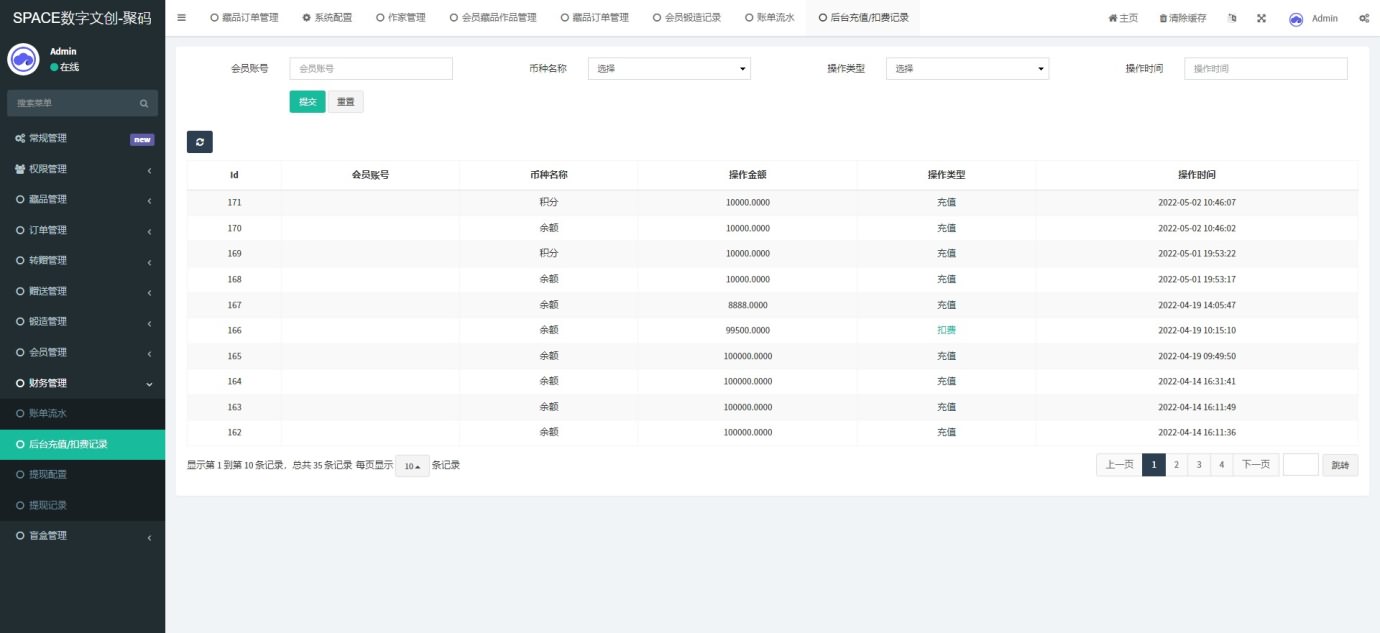The width and height of the screenshot is (1380, 633).
Task: Go to pagination page 2
Action: (1177, 465)
